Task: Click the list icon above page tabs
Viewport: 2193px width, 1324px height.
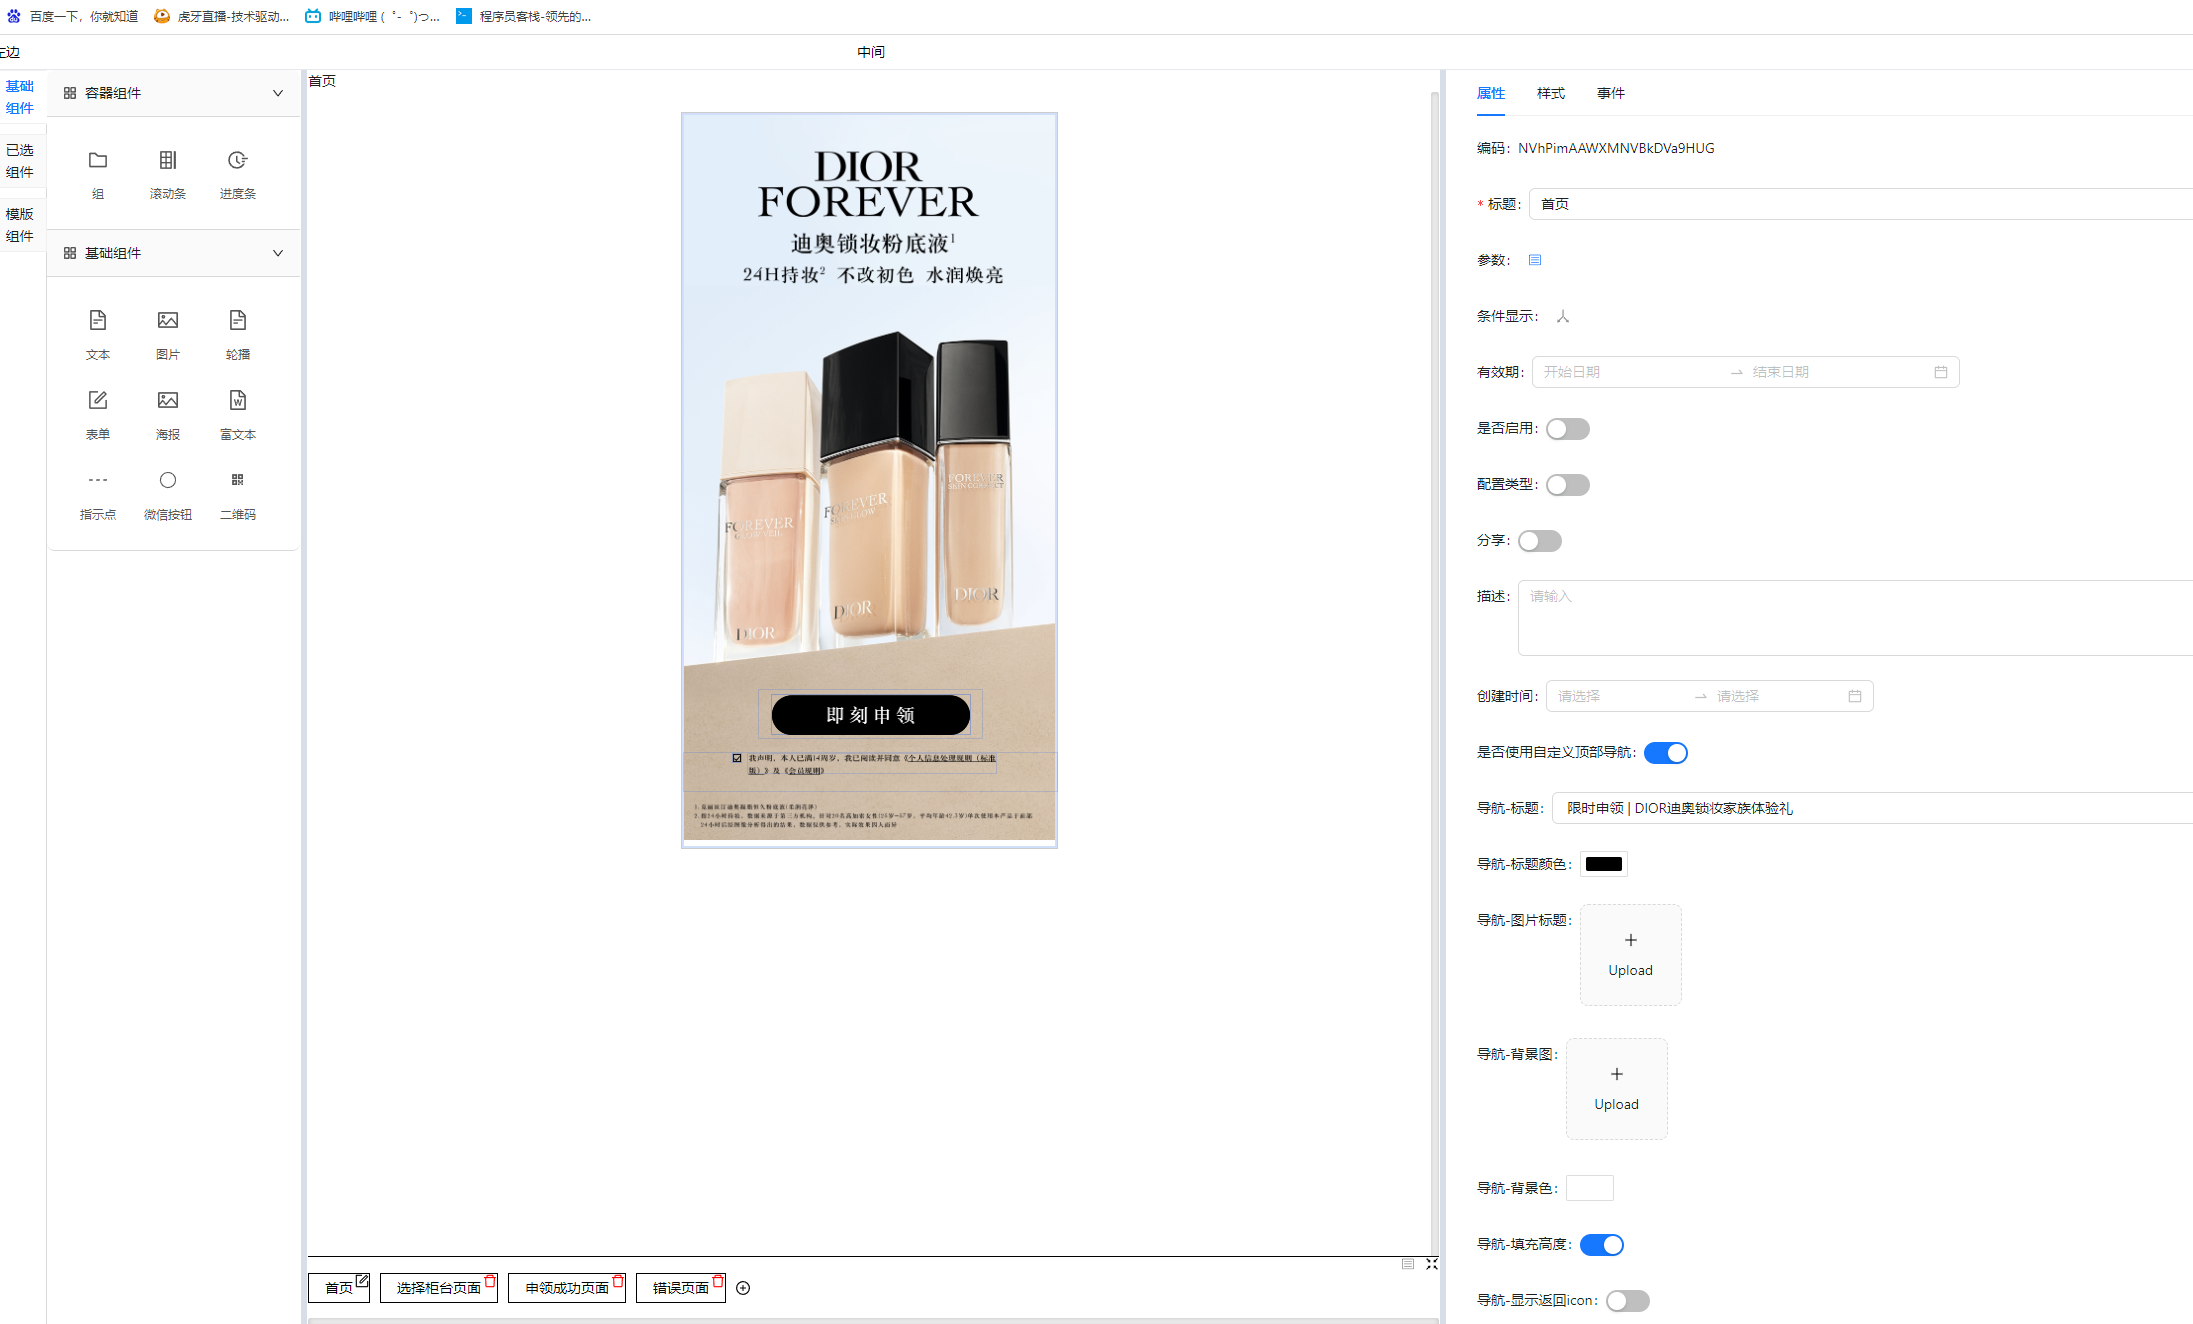Action: 1408,1264
